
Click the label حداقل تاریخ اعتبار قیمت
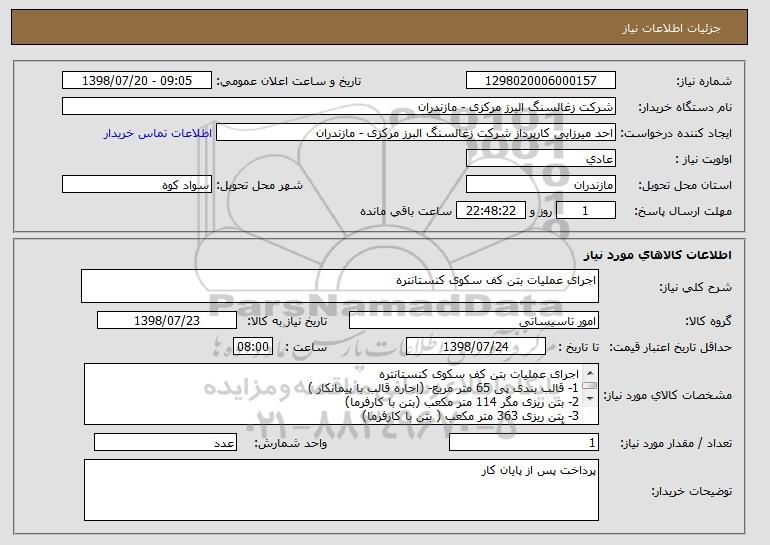click(x=671, y=347)
